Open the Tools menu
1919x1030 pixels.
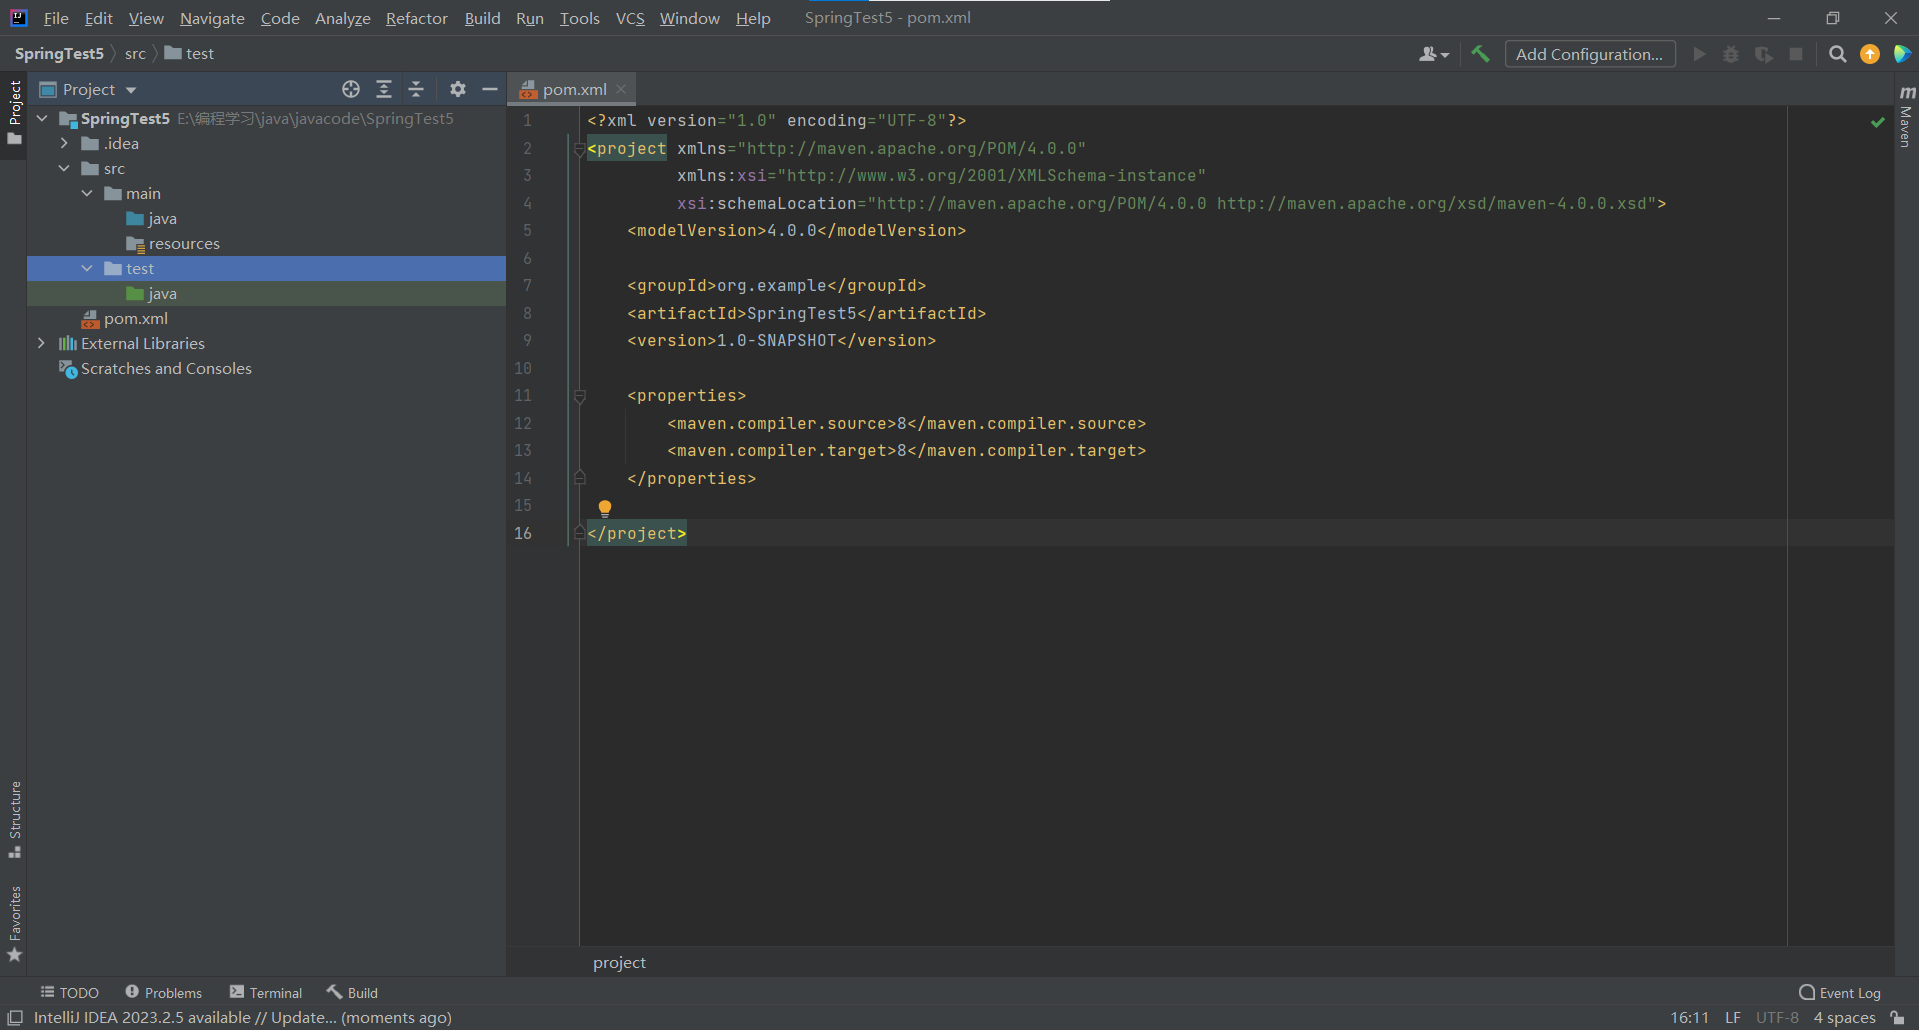pos(579,18)
